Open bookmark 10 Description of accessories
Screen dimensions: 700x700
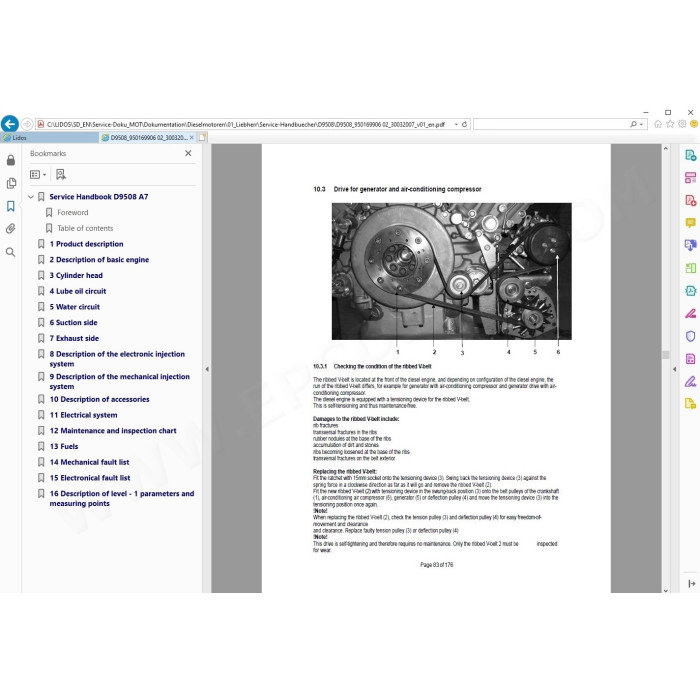[100, 399]
